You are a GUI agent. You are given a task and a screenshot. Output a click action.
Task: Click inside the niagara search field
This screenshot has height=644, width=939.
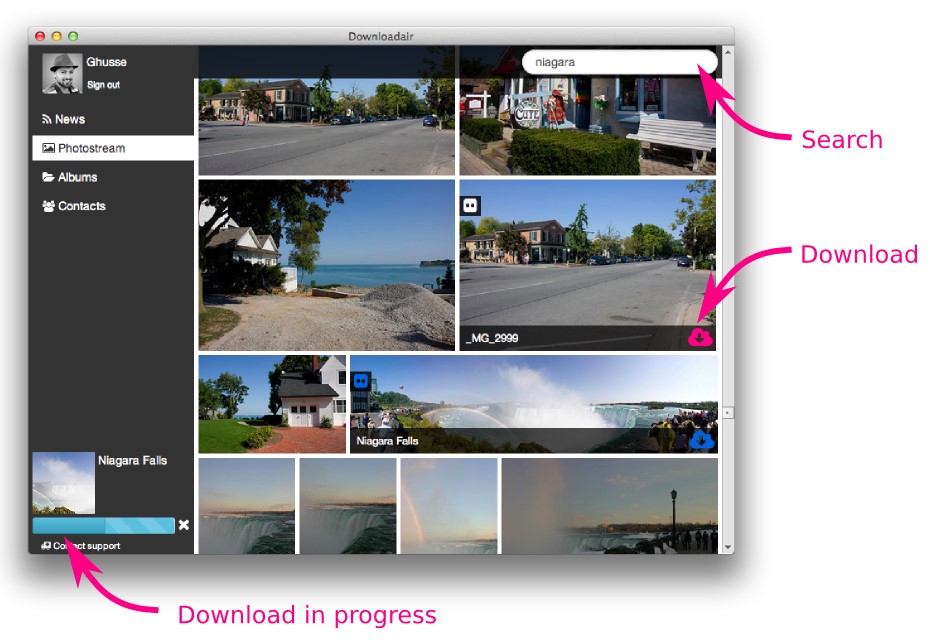click(x=618, y=61)
